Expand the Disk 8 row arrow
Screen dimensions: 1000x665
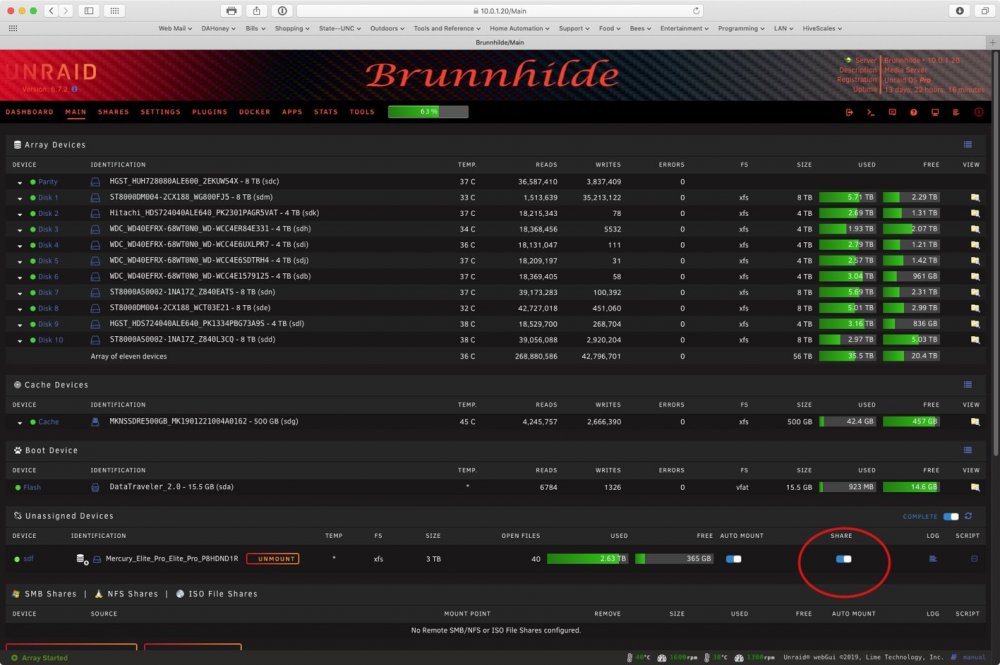[x=20, y=309]
